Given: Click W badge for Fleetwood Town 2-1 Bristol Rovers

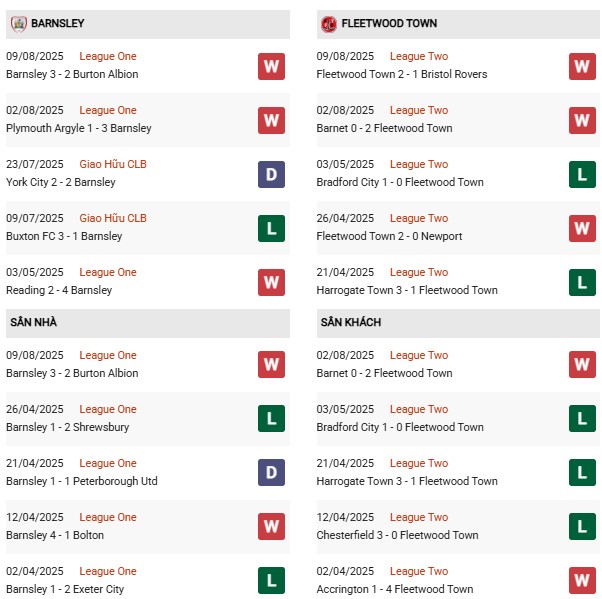Looking at the screenshot, I should click(x=582, y=66).
